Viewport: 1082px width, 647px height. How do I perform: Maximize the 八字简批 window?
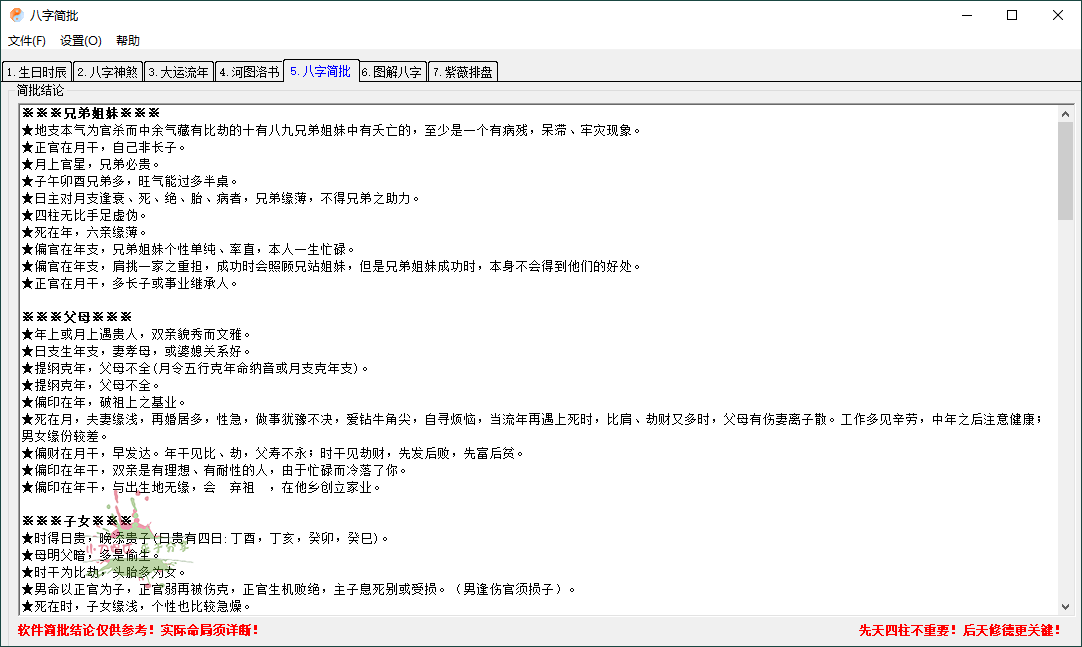click(x=1011, y=16)
